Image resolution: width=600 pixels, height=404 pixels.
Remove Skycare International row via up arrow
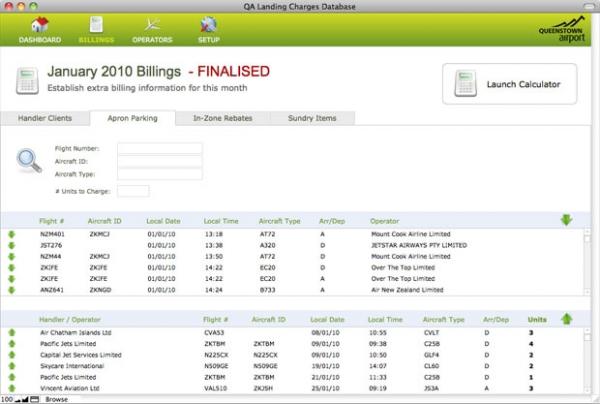click(11, 366)
